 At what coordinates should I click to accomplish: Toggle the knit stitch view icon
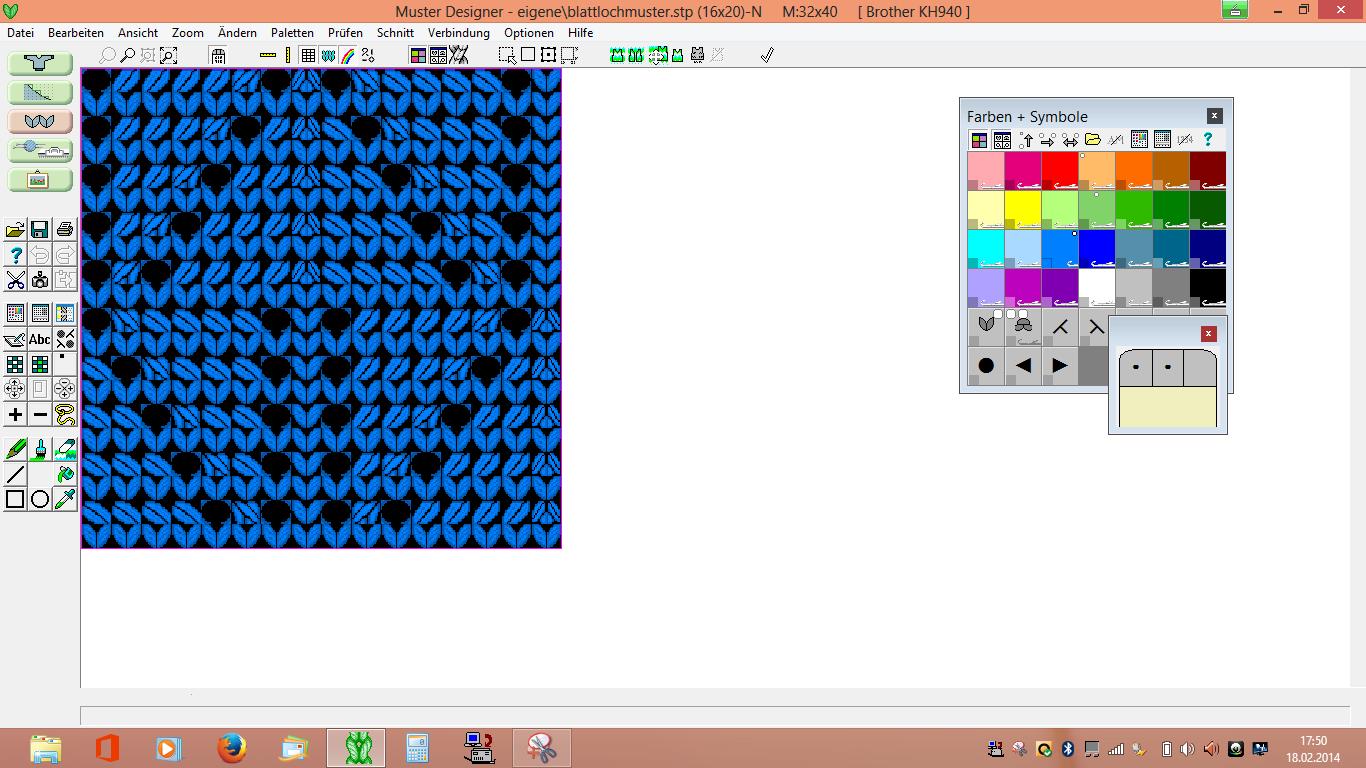click(328, 55)
